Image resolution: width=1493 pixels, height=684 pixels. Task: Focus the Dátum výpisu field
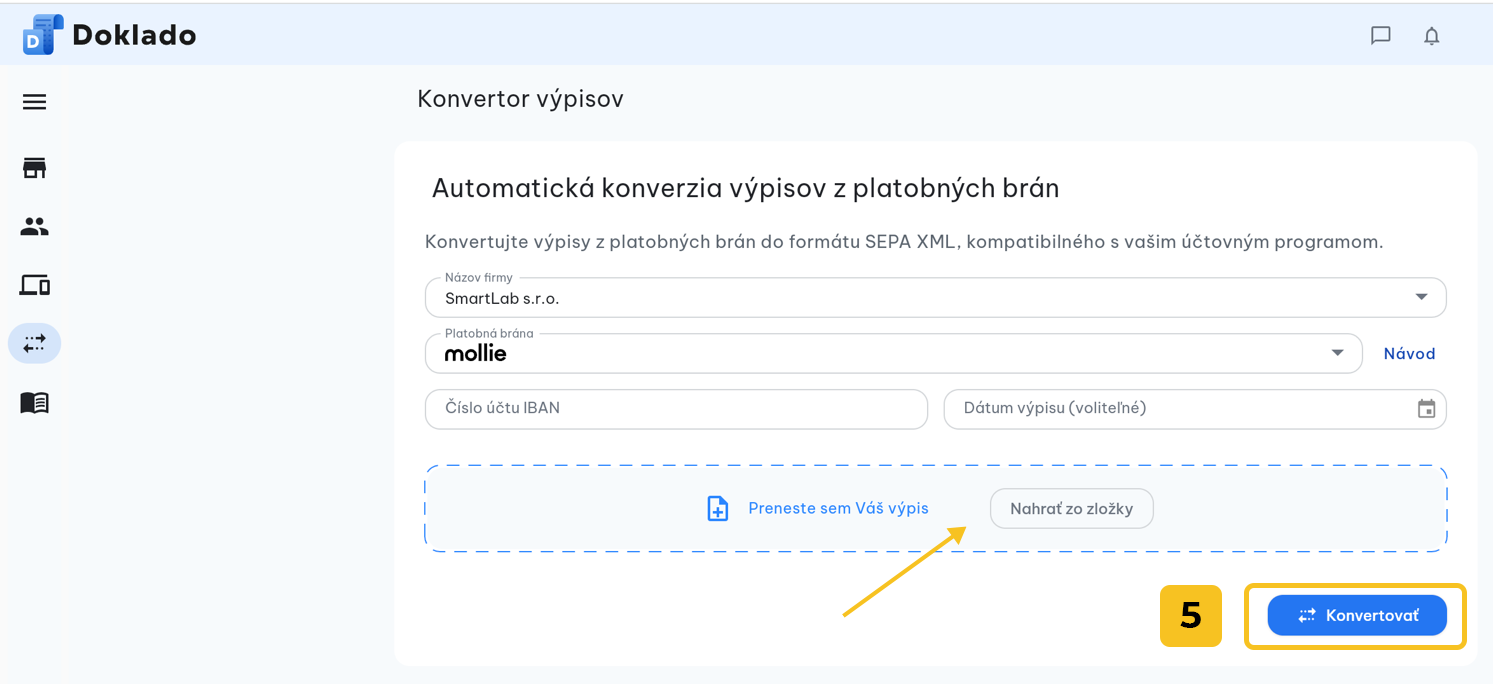pyautogui.click(x=1195, y=409)
